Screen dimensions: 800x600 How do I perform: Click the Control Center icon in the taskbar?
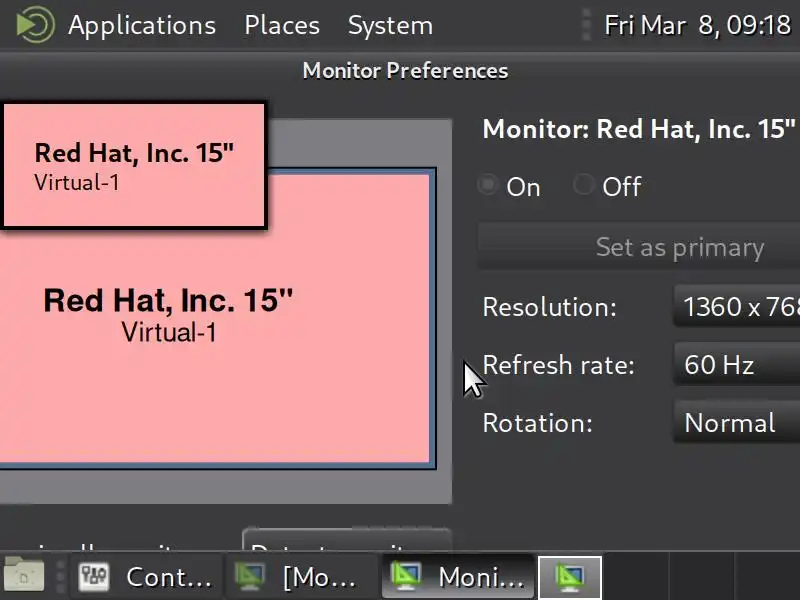coord(93,577)
